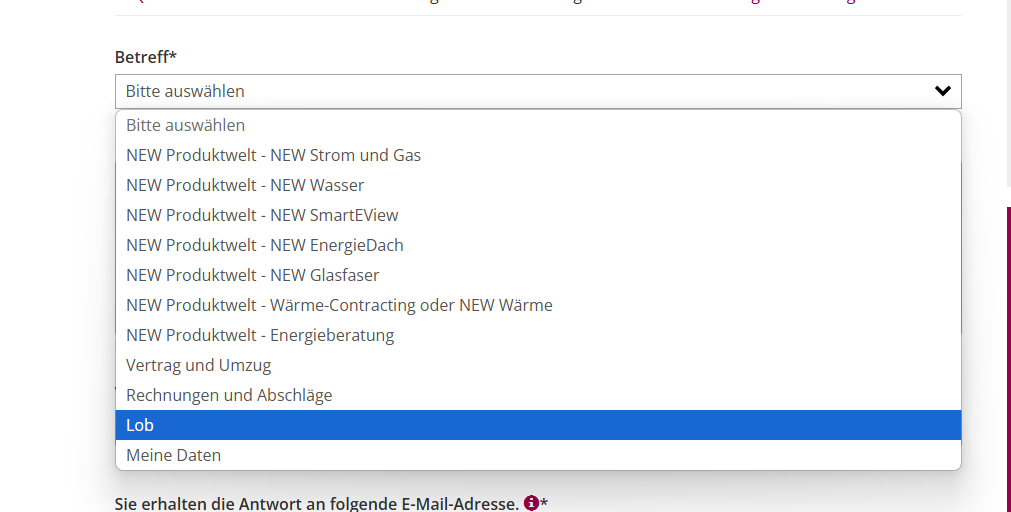1011x512 pixels.
Task: Click the highlighted 'Lob' option
Action: [140, 425]
